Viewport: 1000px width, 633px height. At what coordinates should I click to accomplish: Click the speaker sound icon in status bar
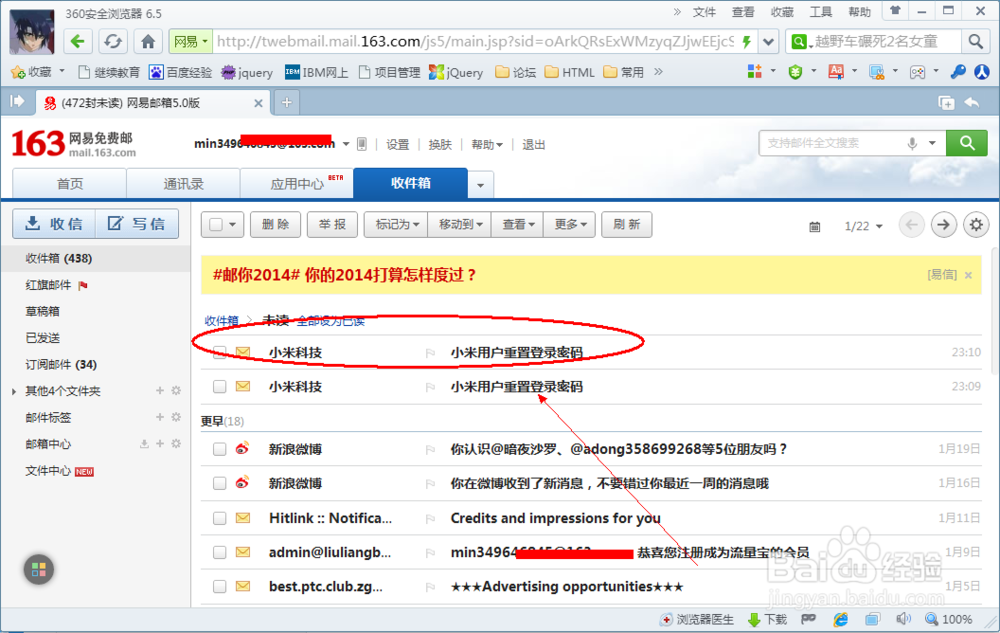903,619
